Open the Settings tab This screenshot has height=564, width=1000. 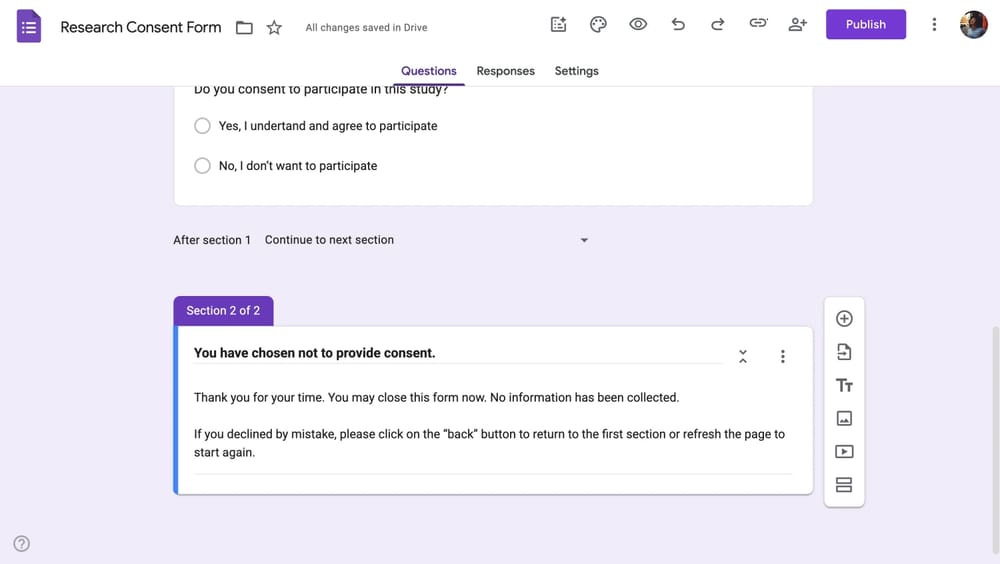point(576,71)
